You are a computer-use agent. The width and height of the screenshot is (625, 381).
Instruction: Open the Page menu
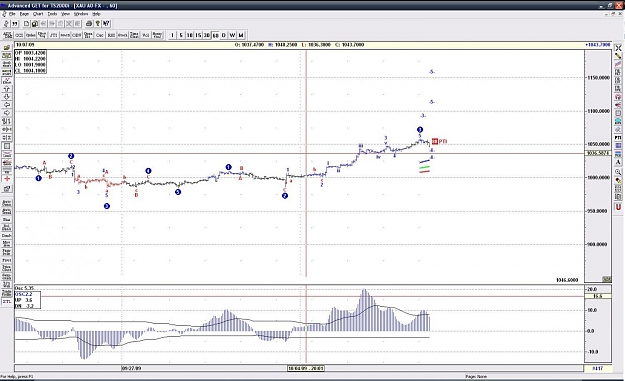pos(24,14)
